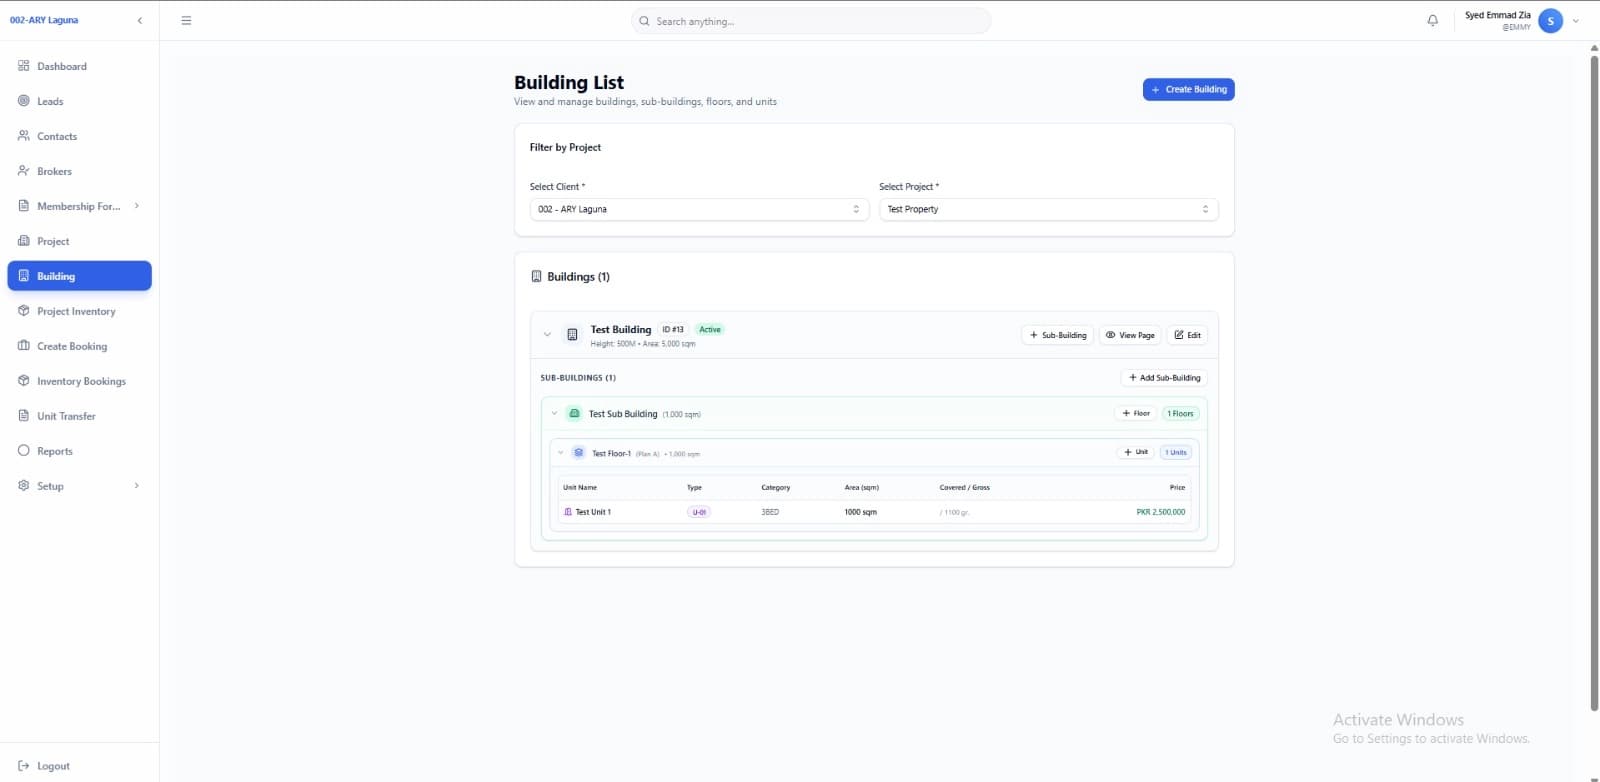Click the green Test Sub Building icon
The height and width of the screenshot is (782, 1600).
pos(574,413)
